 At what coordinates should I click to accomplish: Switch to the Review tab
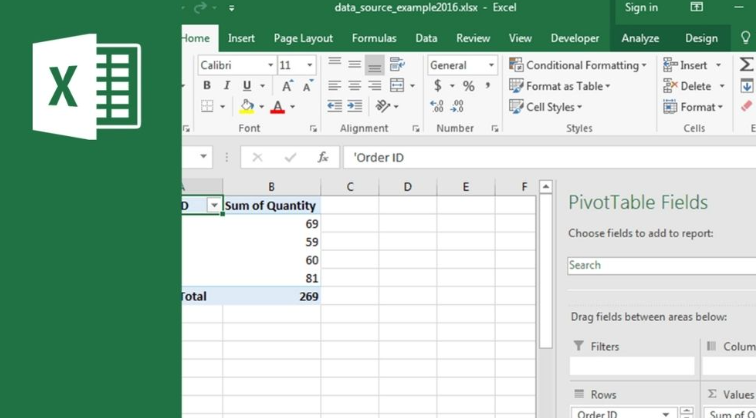[473, 38]
